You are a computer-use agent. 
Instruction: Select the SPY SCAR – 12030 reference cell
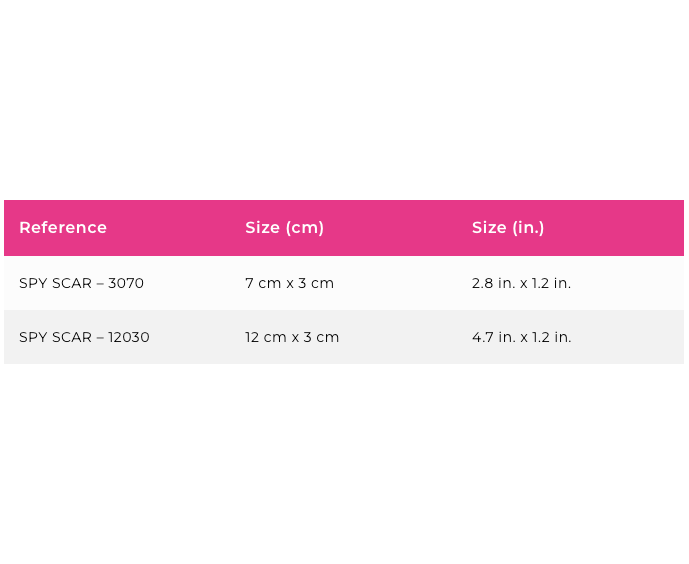pyautogui.click(x=84, y=337)
